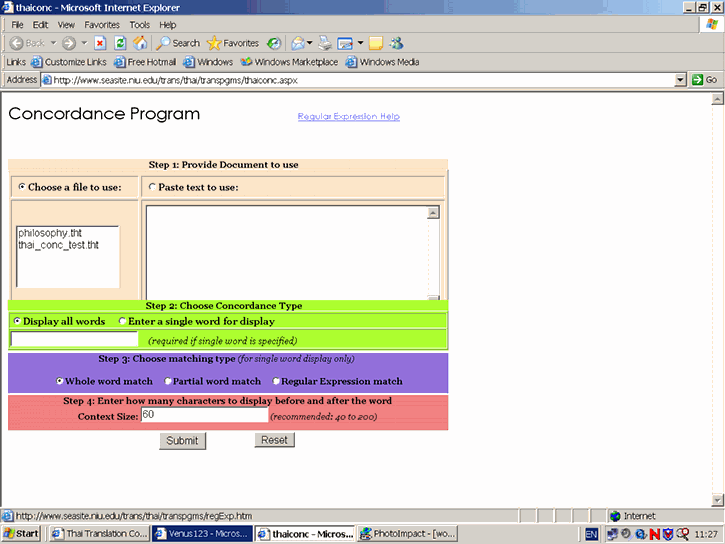Click the text area scroll up arrow

pos(433,213)
